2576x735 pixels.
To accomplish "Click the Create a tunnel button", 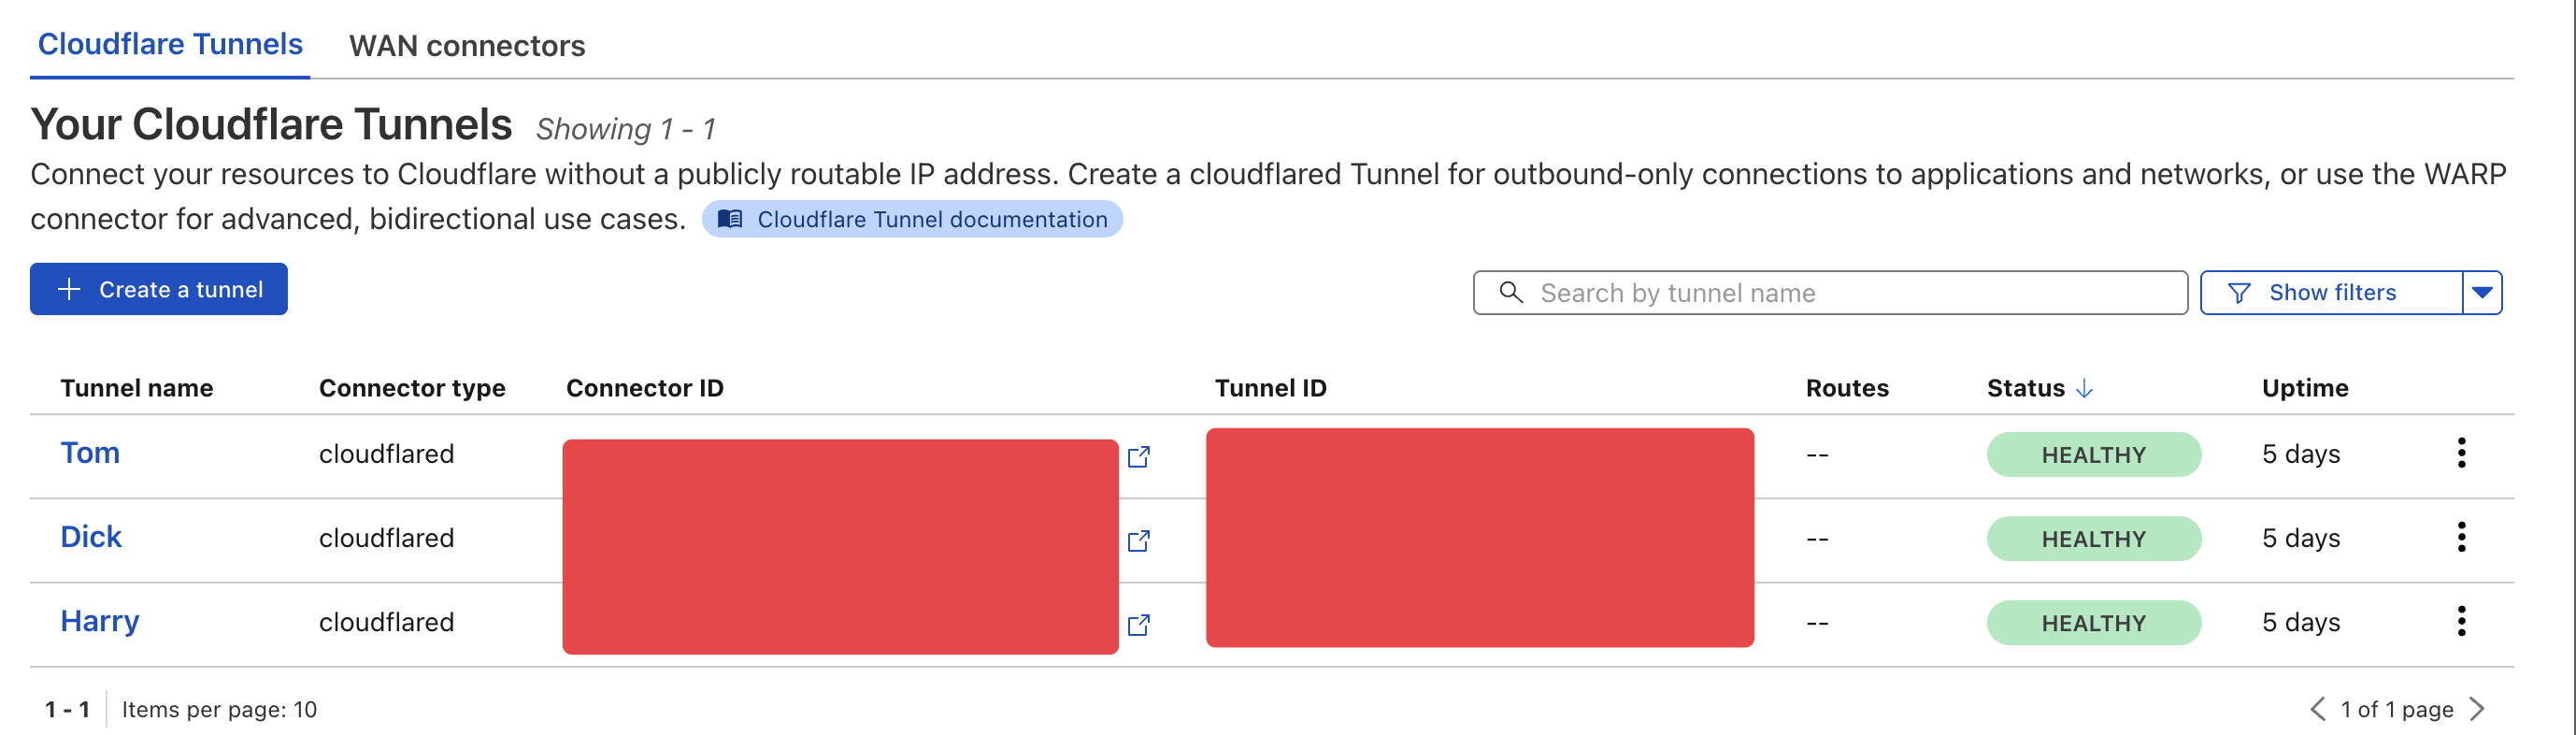I will (x=159, y=289).
